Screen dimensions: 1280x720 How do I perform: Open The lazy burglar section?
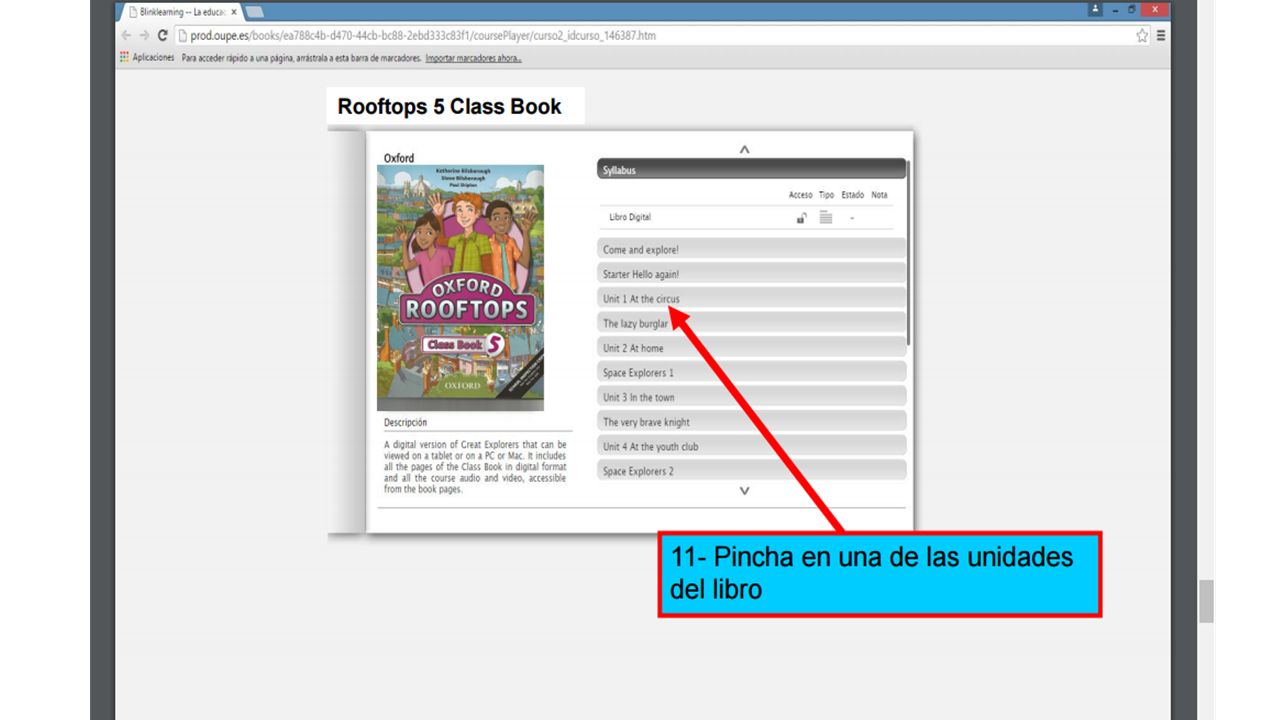tap(751, 323)
